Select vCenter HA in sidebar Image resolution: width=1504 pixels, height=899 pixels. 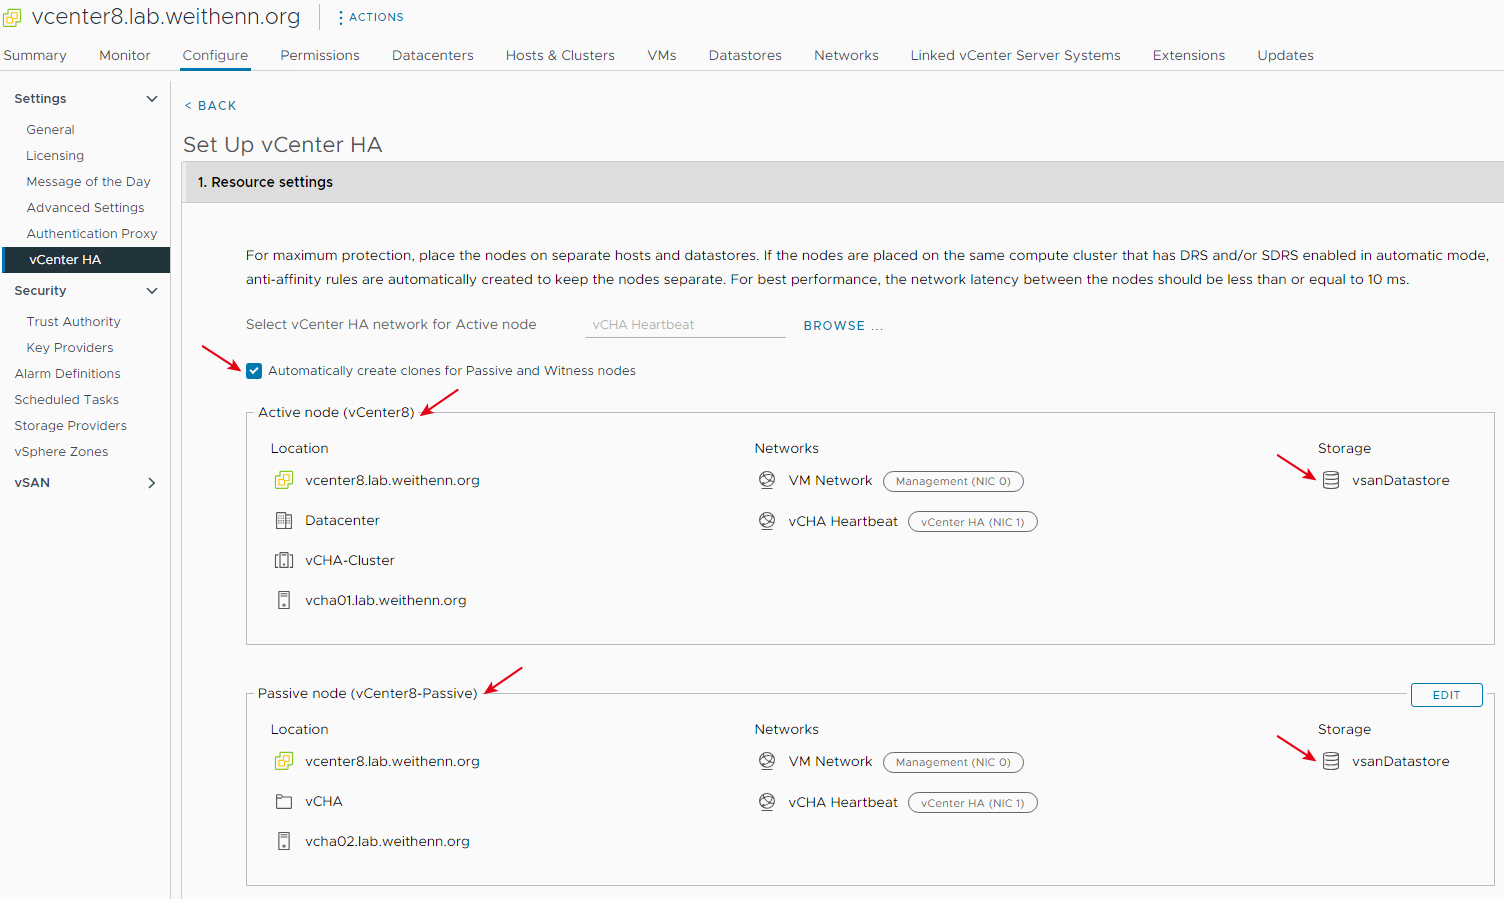[x=86, y=259]
